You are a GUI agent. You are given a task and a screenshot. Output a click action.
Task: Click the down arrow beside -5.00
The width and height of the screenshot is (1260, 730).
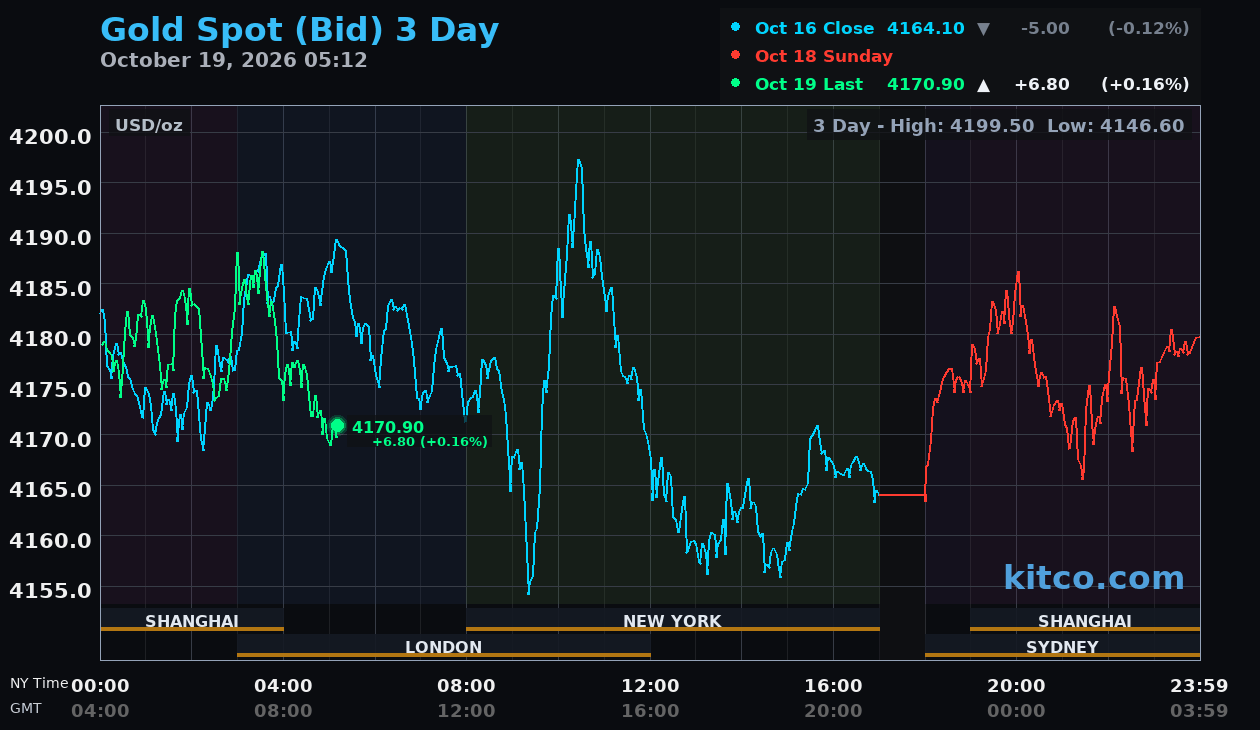click(x=983, y=29)
